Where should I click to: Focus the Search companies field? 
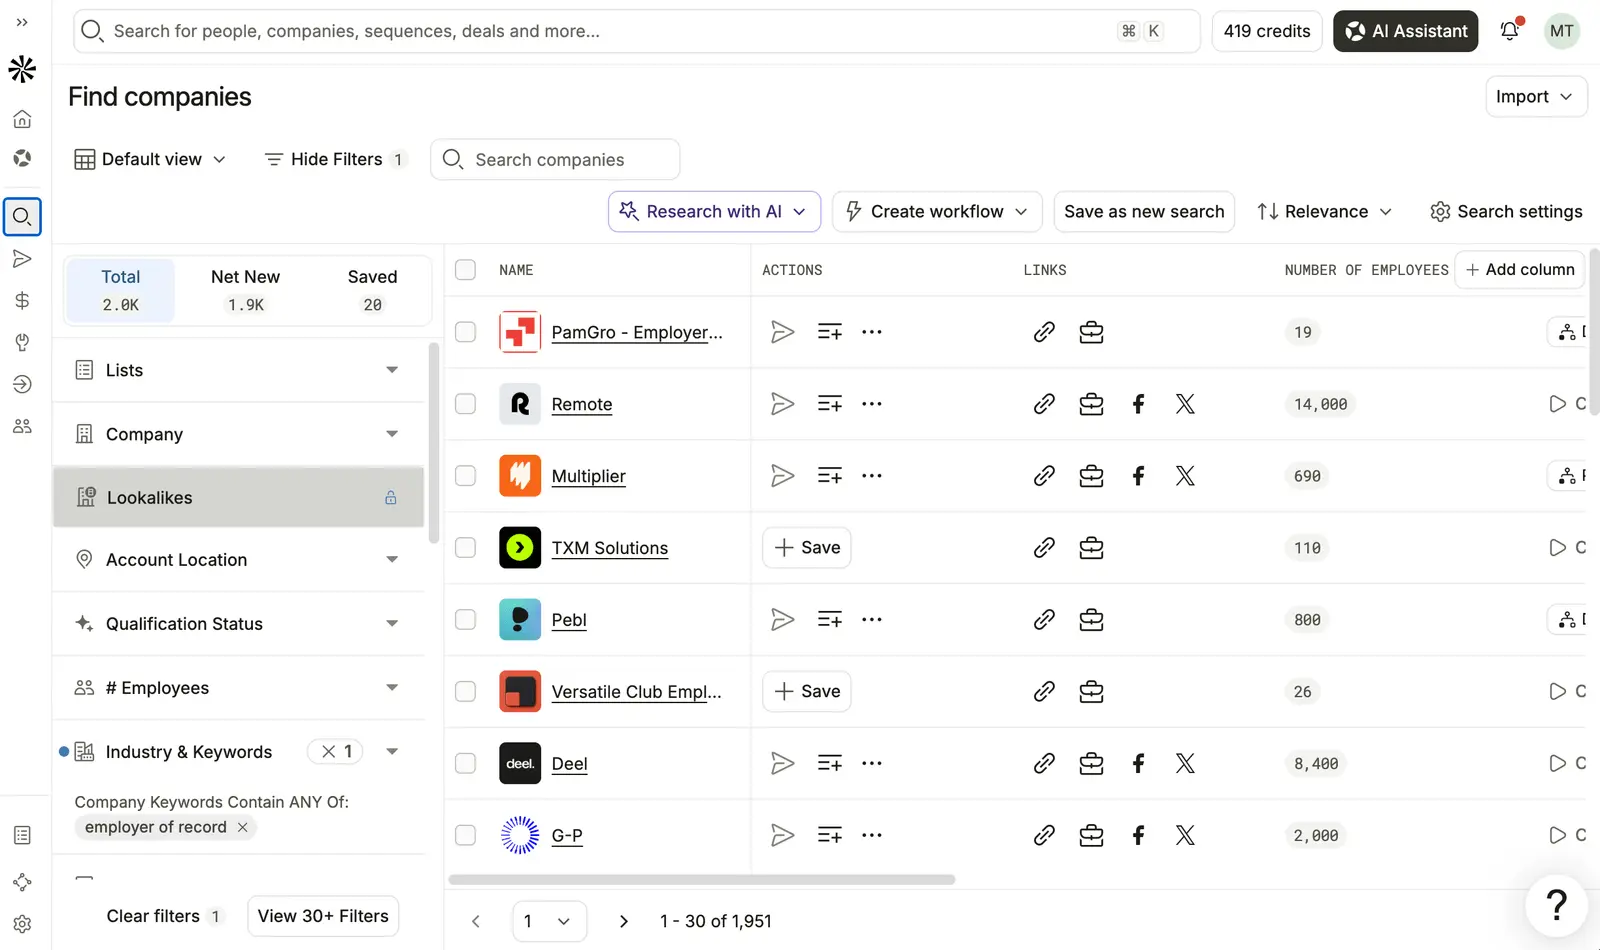coord(555,160)
